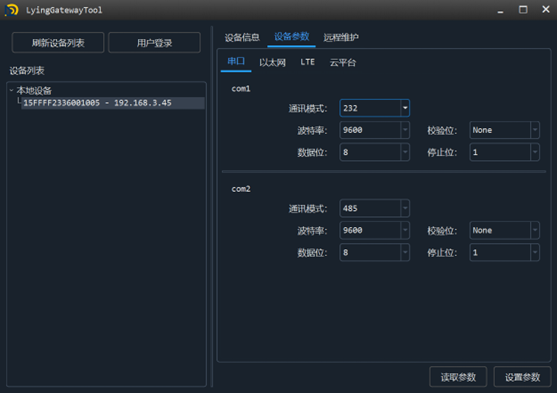The width and height of the screenshot is (557, 393).
Task: Click the 设备列表 heading text
Action: click(x=27, y=71)
